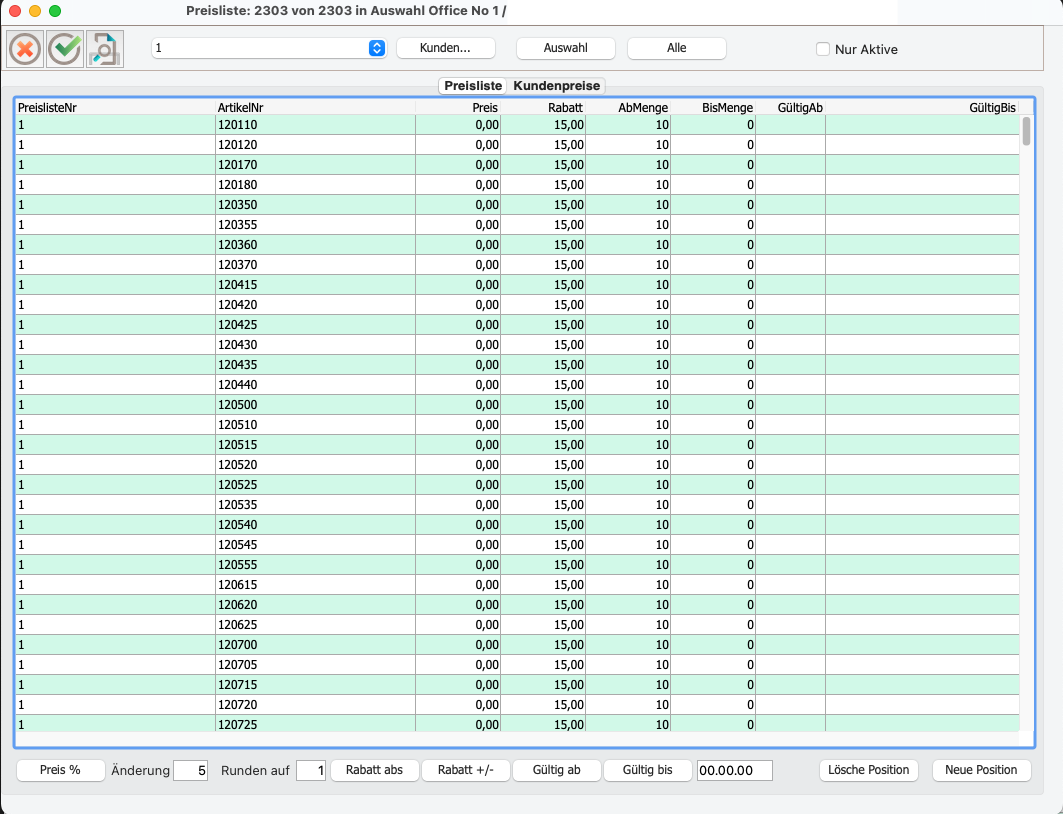Select article number 120440
The image size is (1063, 814).
pyautogui.click(x=237, y=384)
